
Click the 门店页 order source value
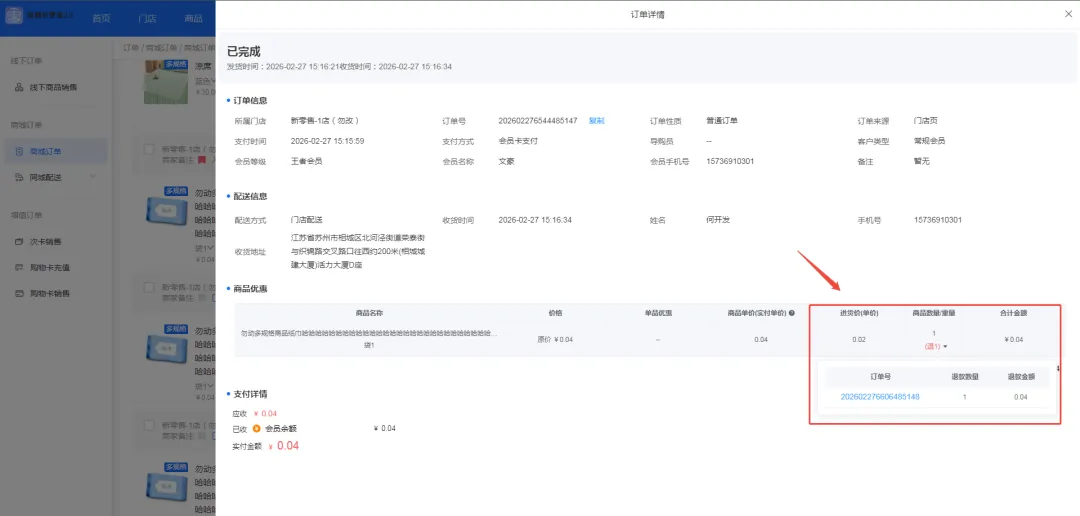pos(926,121)
